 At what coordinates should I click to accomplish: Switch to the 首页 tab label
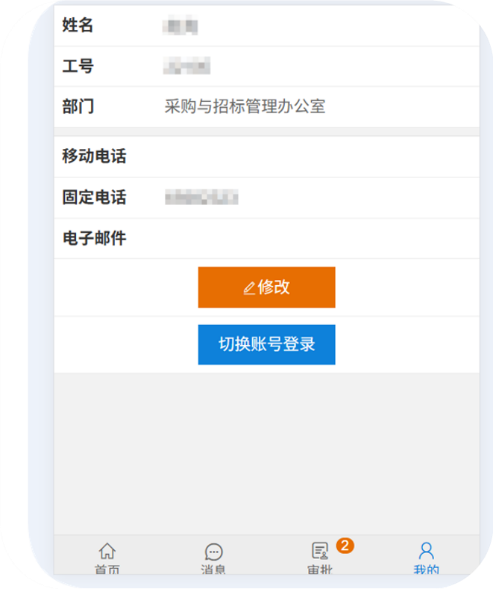[107, 569]
